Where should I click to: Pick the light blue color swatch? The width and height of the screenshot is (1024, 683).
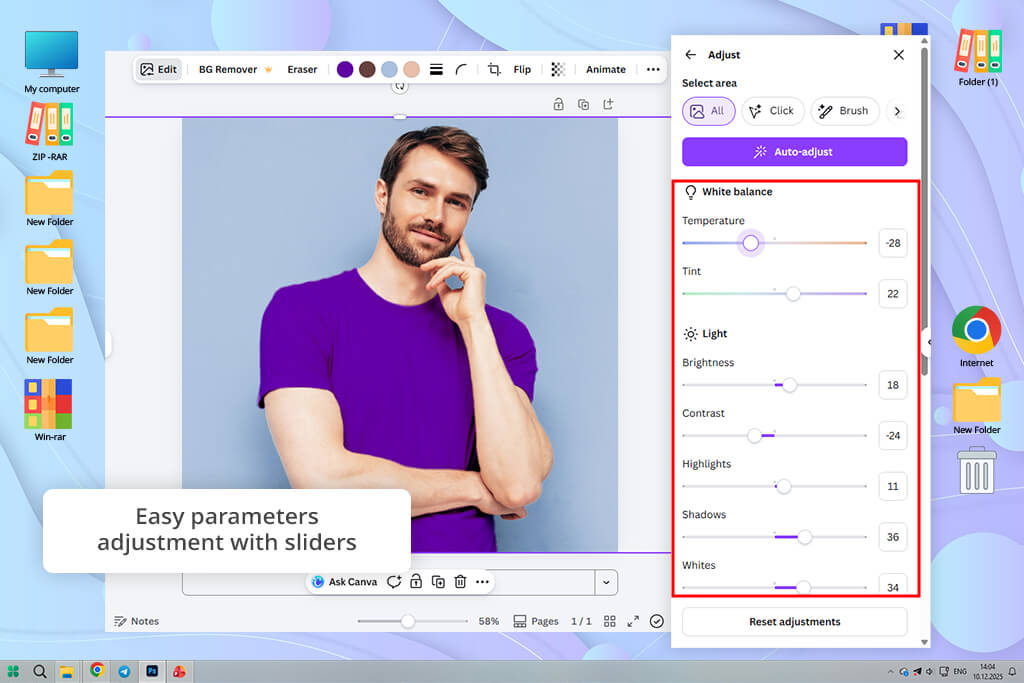389,69
